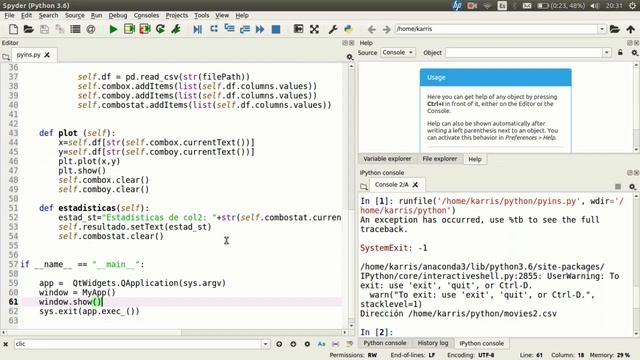Click in the Object input field

coord(524,53)
